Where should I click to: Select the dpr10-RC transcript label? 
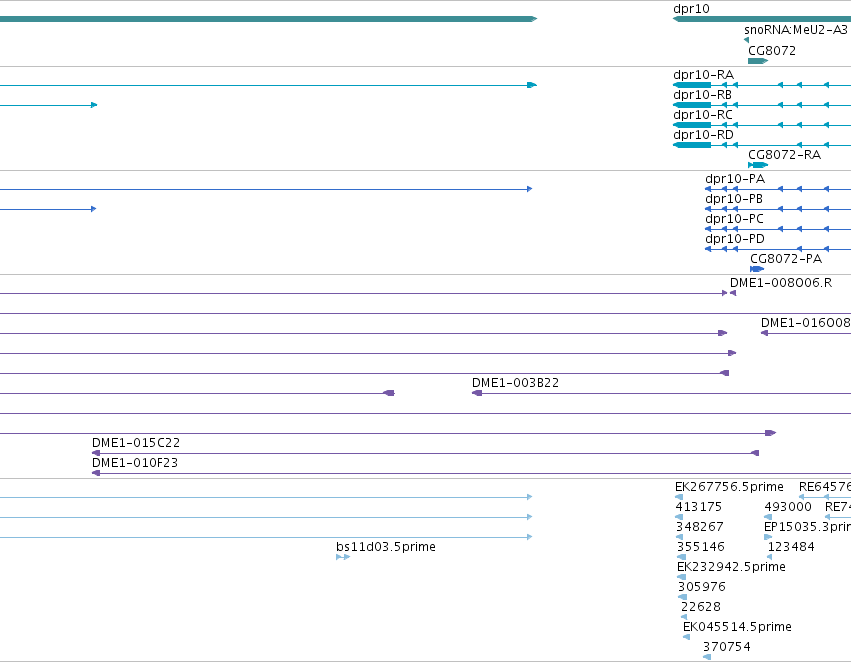coord(703,115)
